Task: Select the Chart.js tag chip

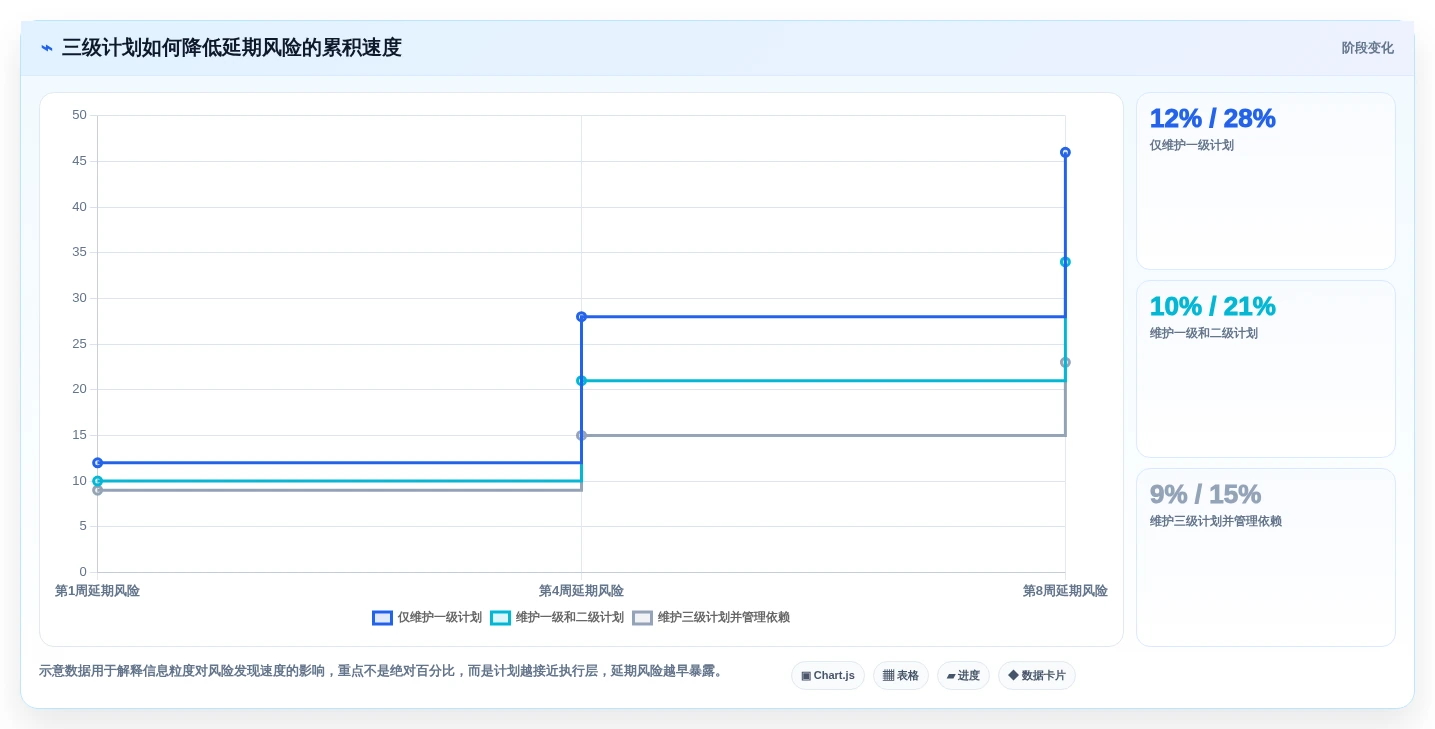Action: pyautogui.click(x=828, y=676)
